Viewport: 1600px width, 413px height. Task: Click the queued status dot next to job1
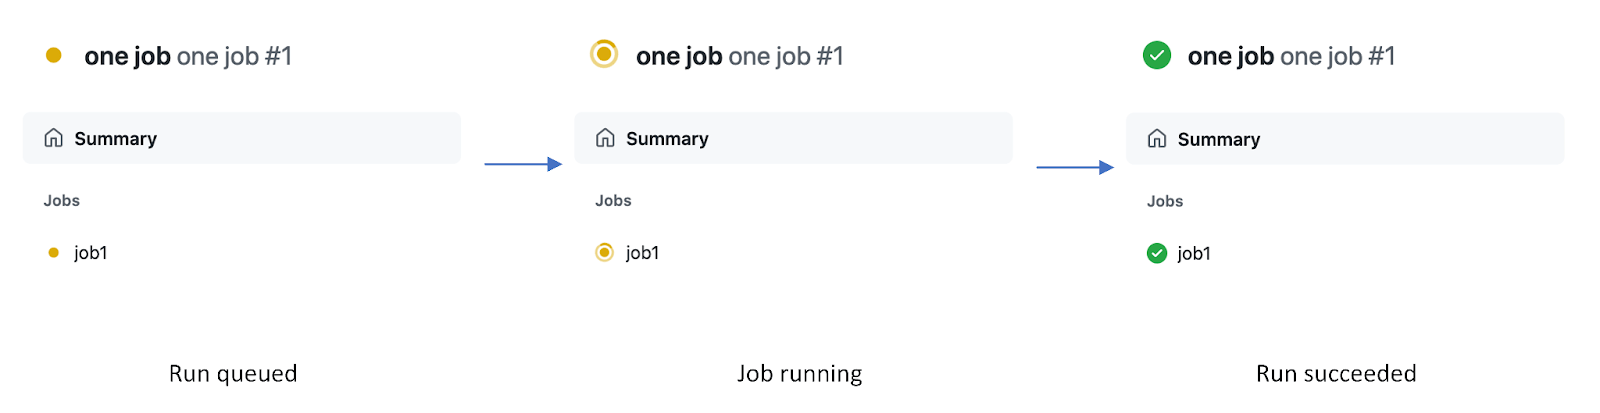pos(54,253)
